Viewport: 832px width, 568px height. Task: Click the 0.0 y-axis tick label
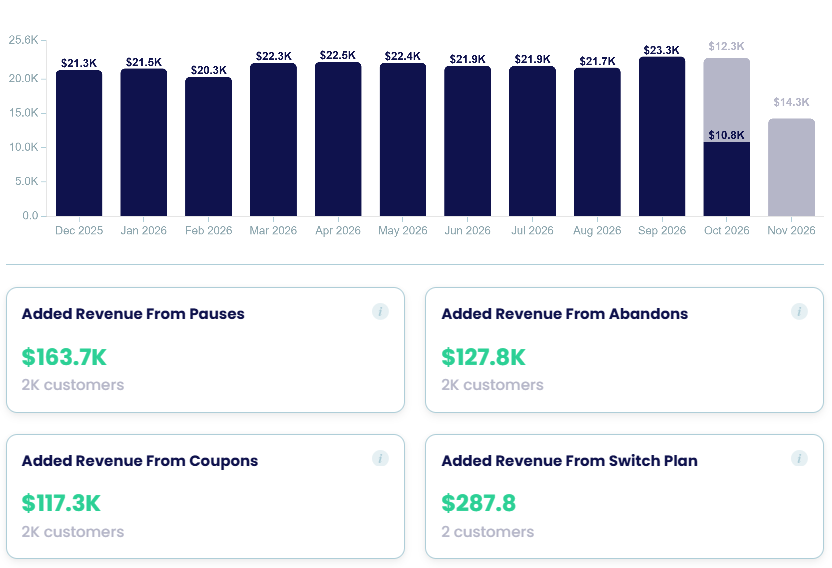30,216
